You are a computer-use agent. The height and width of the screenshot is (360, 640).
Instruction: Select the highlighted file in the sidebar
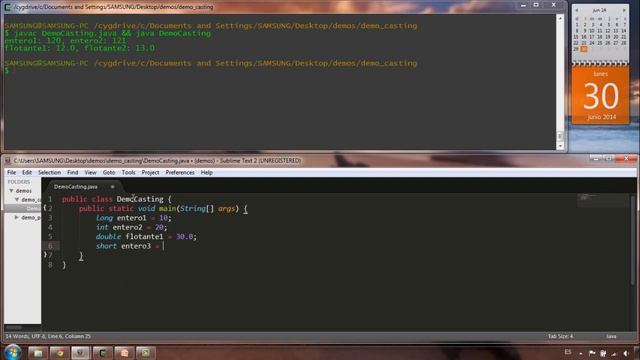[x=22, y=209]
